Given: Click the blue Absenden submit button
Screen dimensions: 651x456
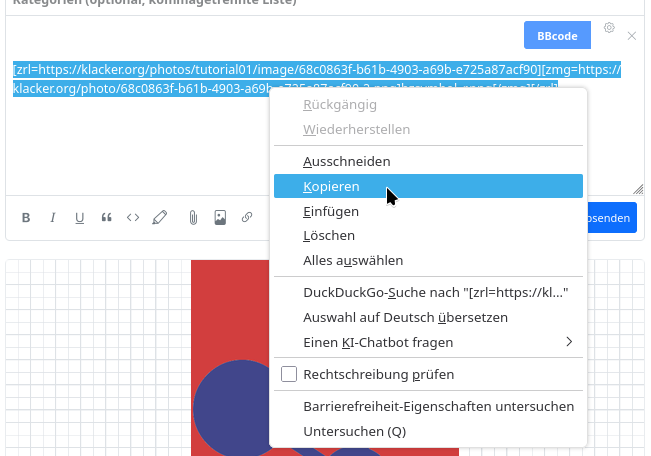Looking at the screenshot, I should pyautogui.click(x=612, y=218).
